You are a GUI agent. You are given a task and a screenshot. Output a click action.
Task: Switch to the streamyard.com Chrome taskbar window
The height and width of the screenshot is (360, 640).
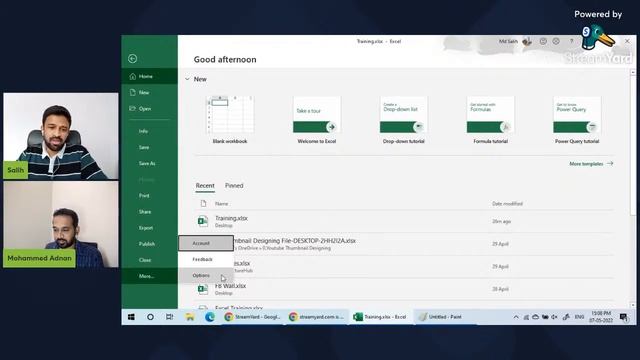[x=317, y=317]
